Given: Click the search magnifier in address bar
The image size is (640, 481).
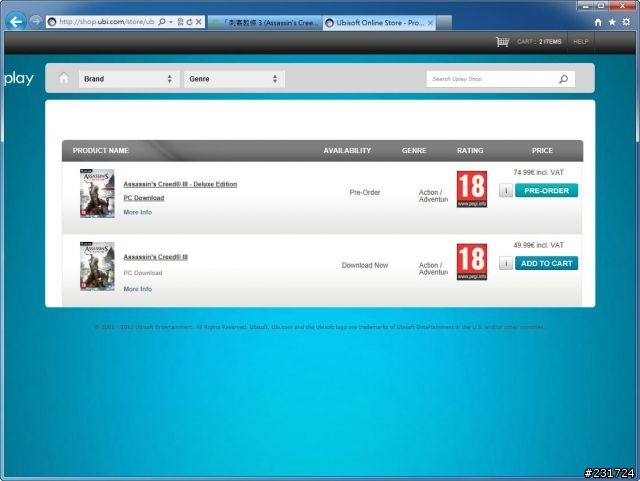Looking at the screenshot, I should [x=162, y=22].
